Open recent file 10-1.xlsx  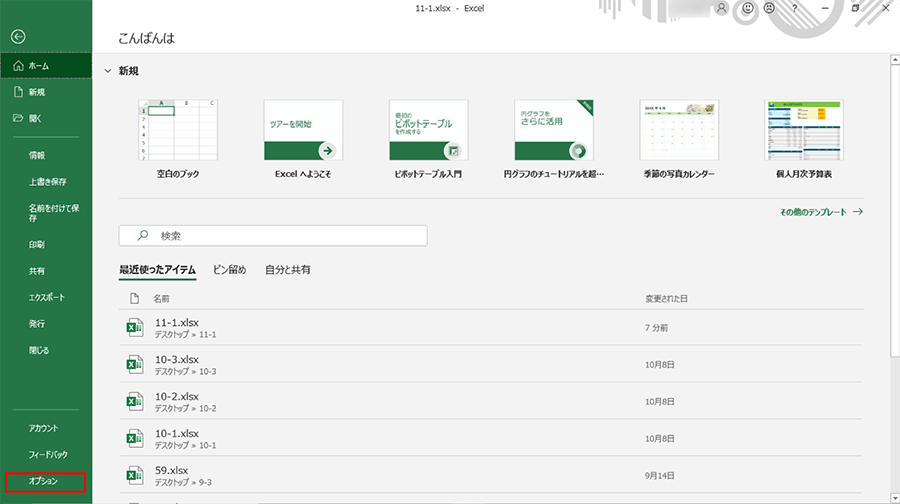491,439
